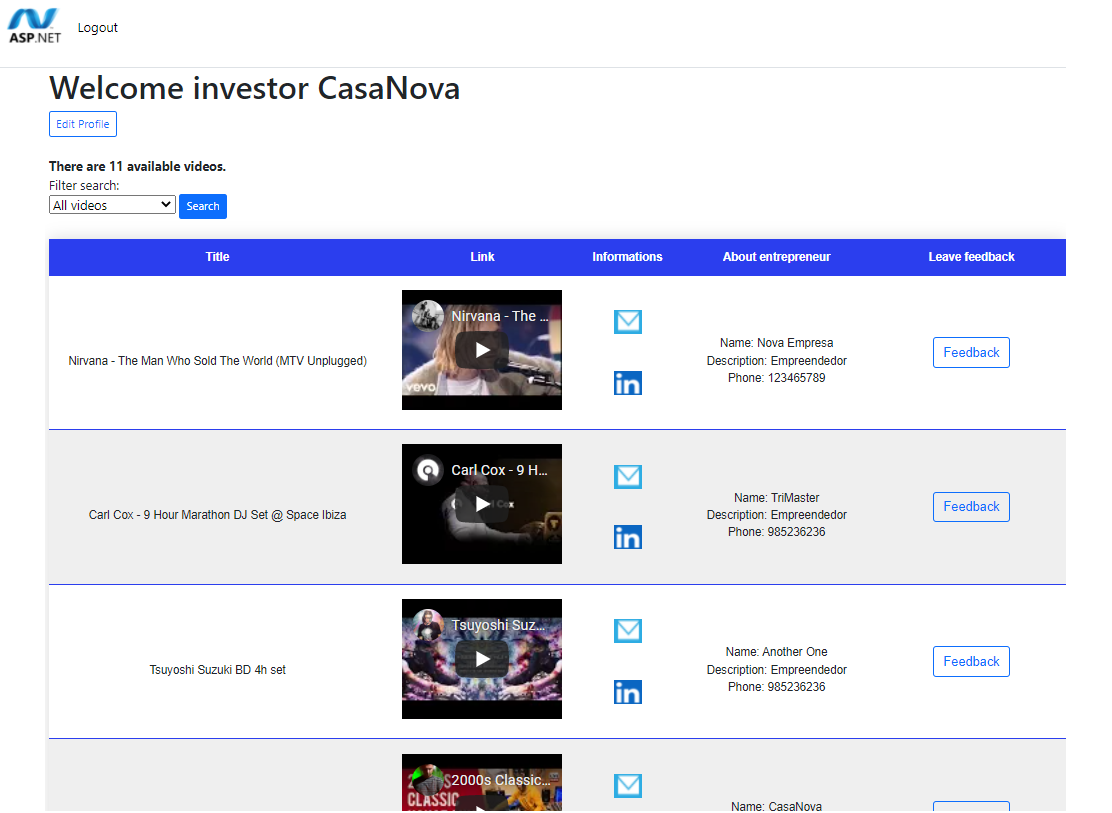Click the Nirvana video channel avatar
Viewport: 1112px width, 813px height.
coord(428,316)
